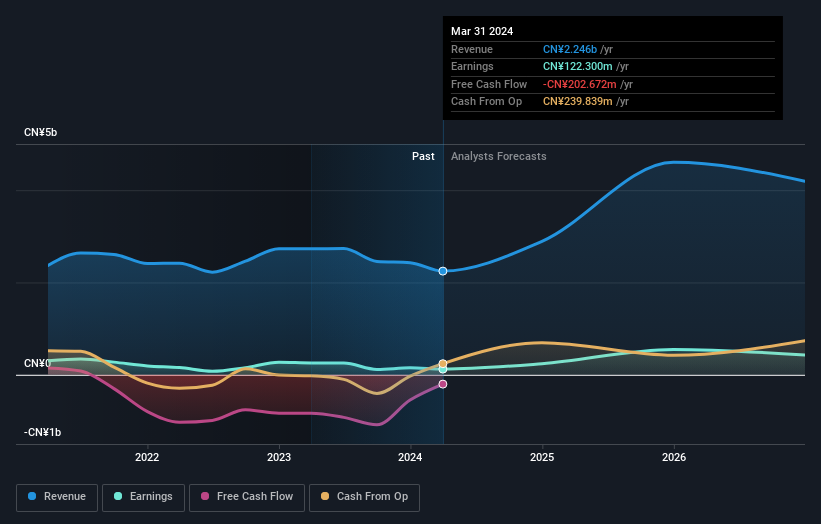This screenshot has width=821, height=524.
Task: Click the blue Revenue data point marker
Action: point(443,271)
